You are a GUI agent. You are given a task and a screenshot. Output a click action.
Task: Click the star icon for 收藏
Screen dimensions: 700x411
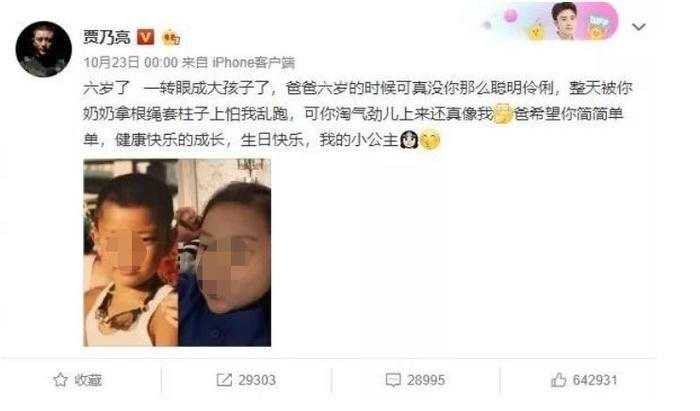click(60, 380)
